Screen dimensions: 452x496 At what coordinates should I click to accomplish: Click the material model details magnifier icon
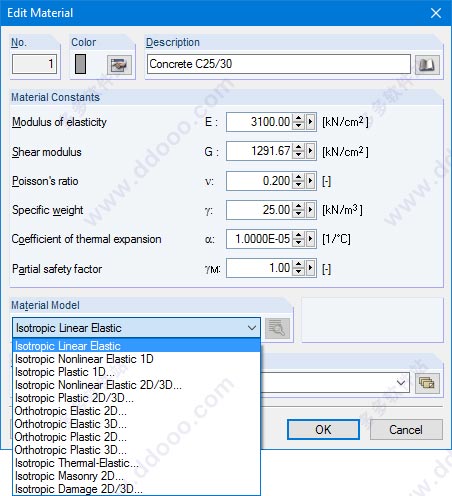[x=277, y=328]
